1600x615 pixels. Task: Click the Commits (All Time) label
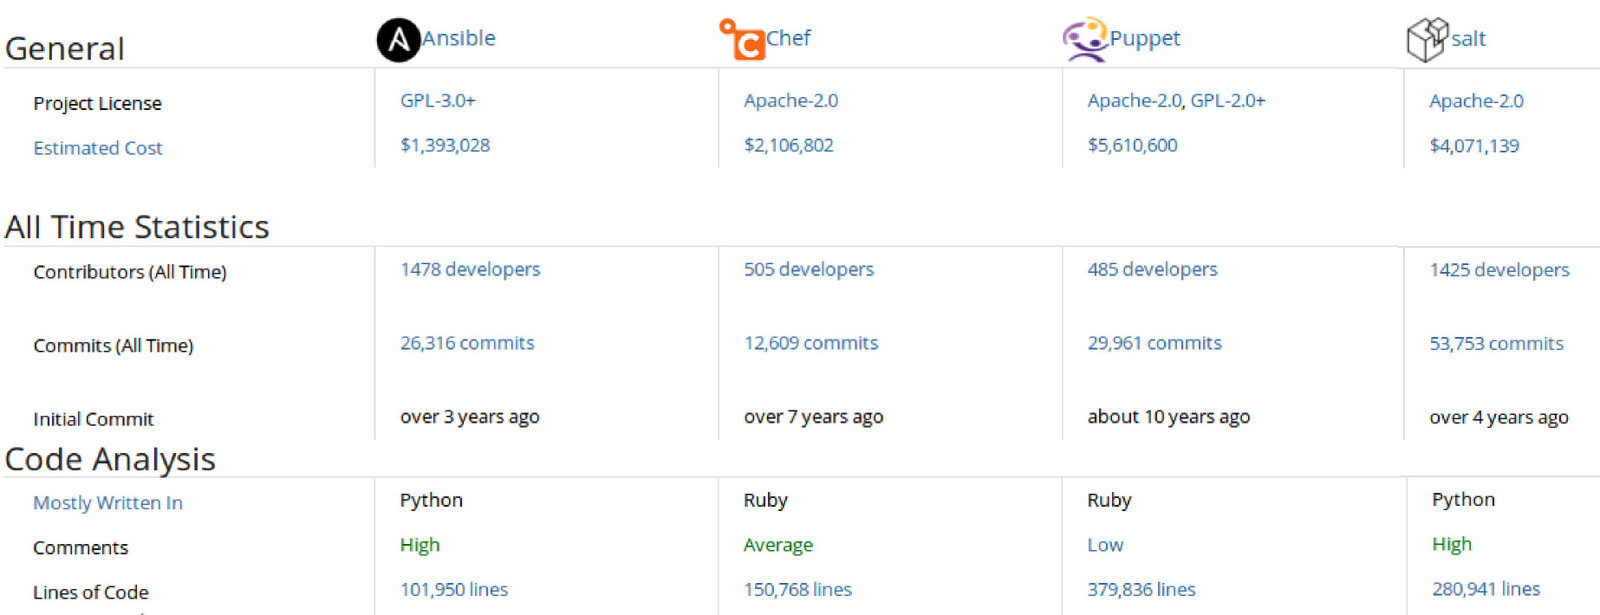click(113, 346)
